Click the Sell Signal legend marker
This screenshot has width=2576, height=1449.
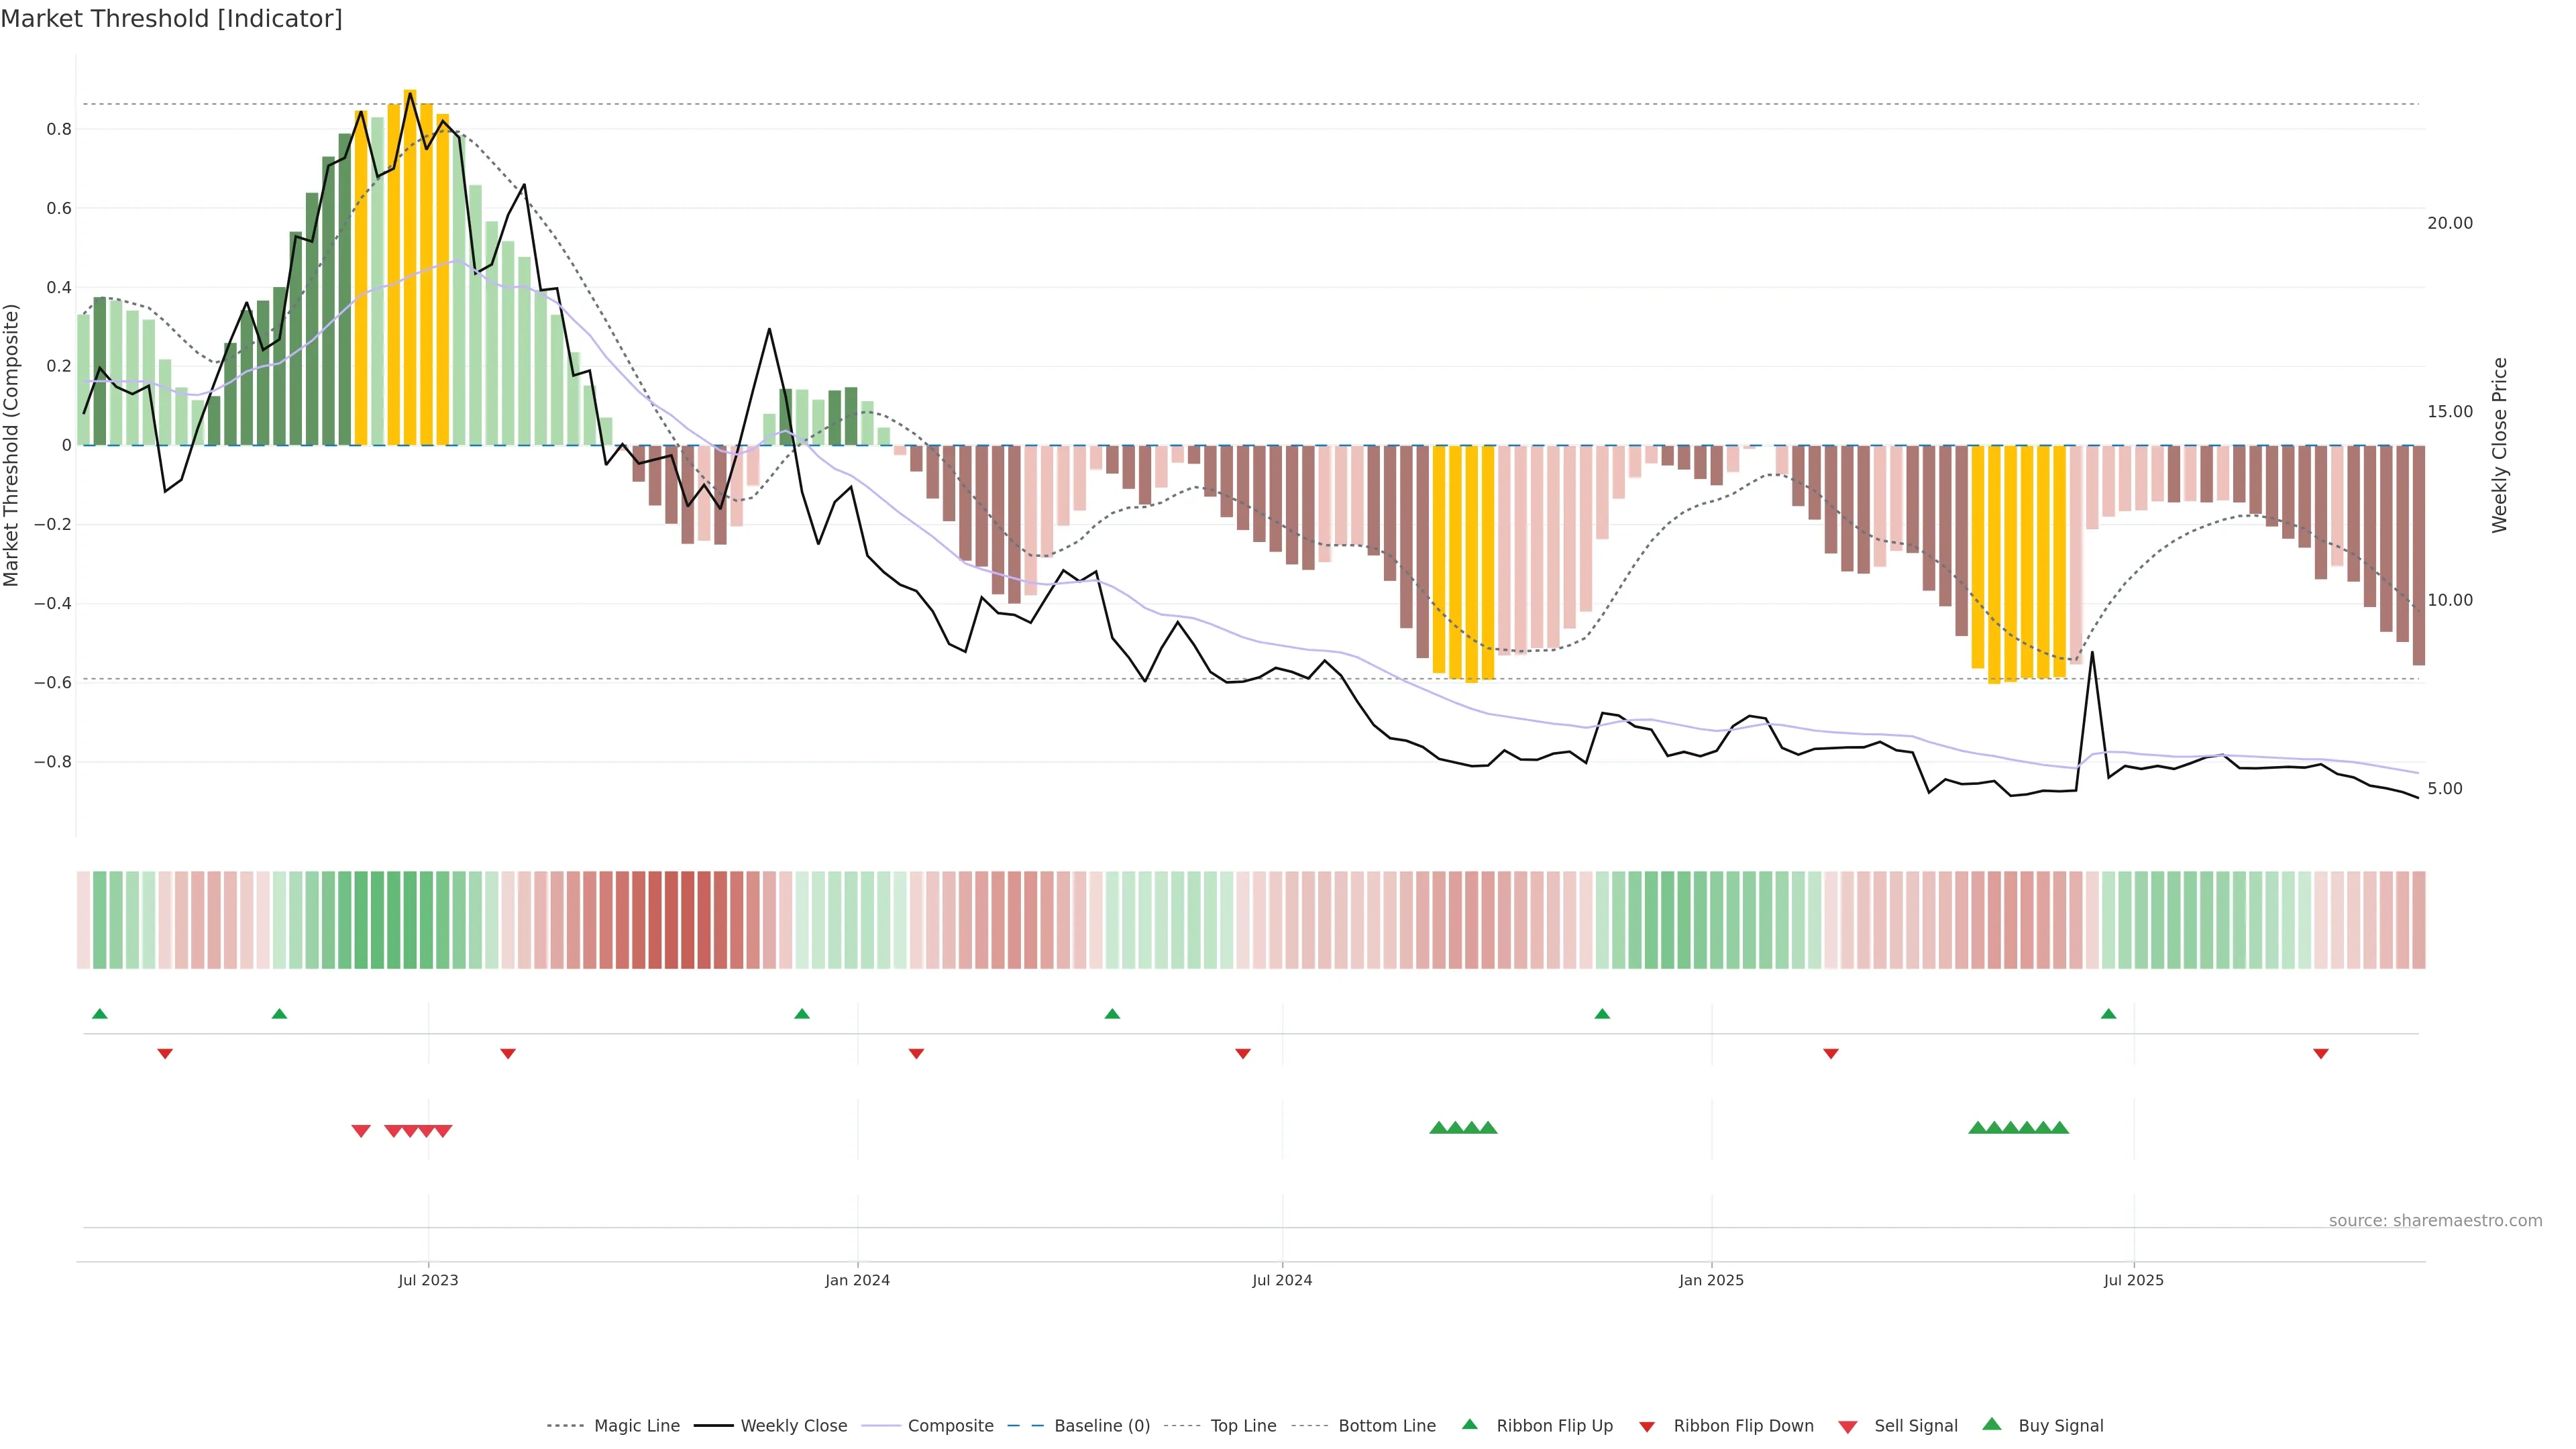[x=1847, y=1426]
